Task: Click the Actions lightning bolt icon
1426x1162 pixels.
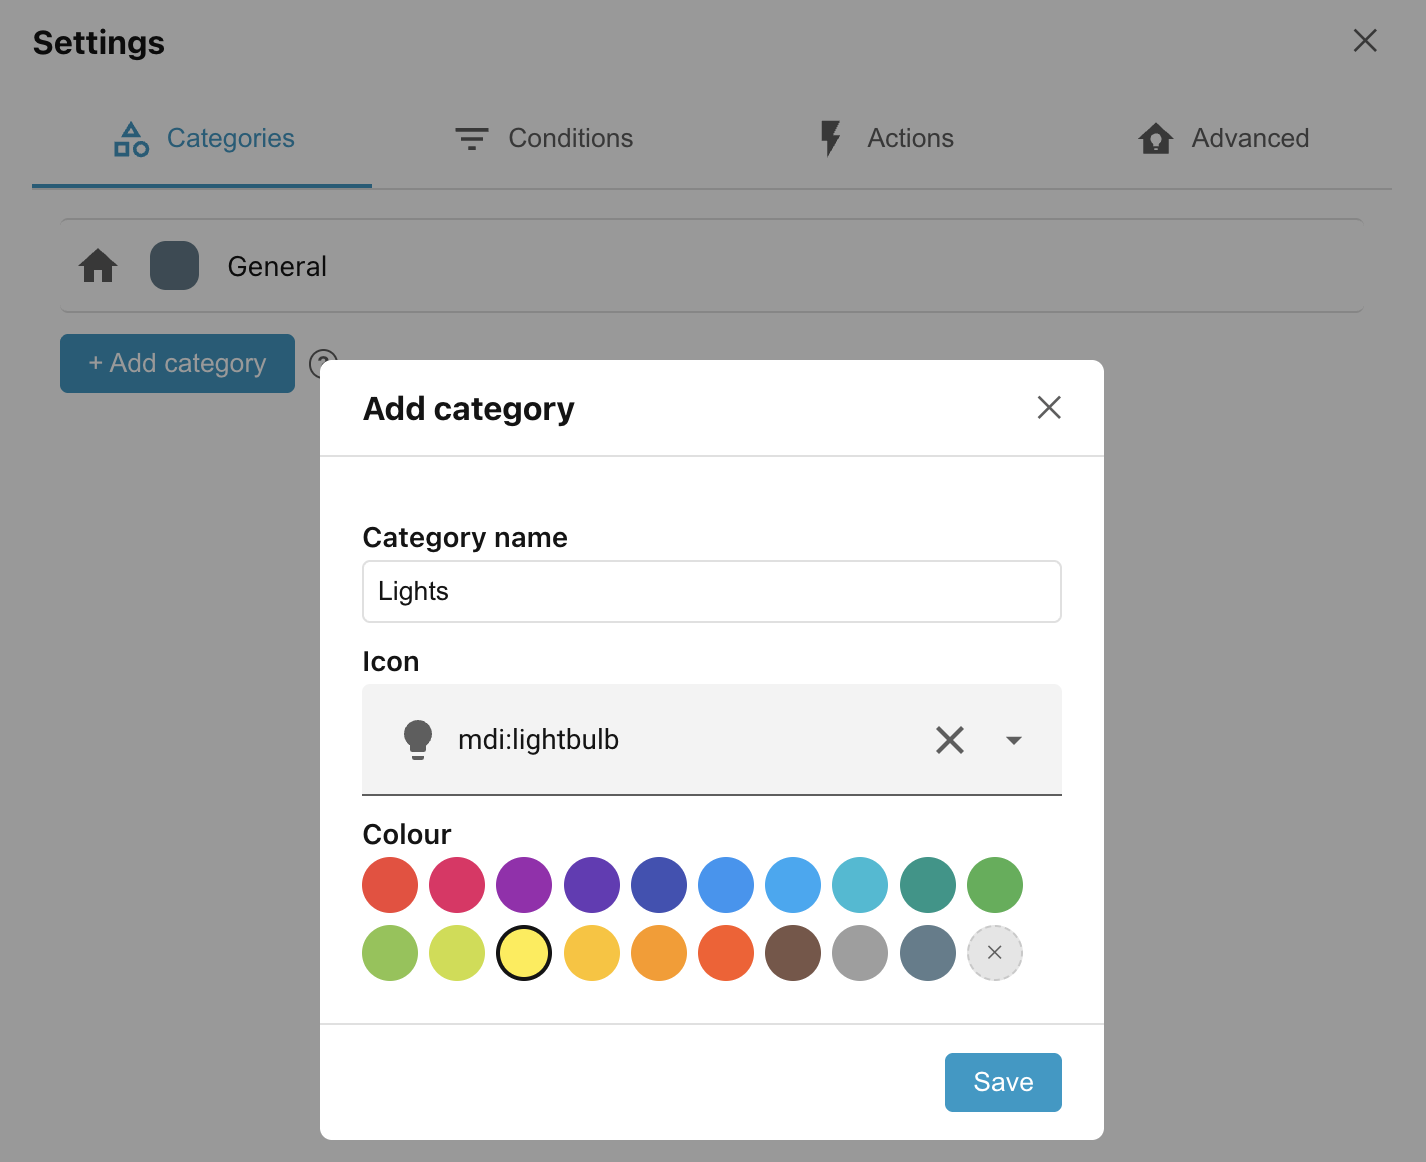Action: click(830, 139)
